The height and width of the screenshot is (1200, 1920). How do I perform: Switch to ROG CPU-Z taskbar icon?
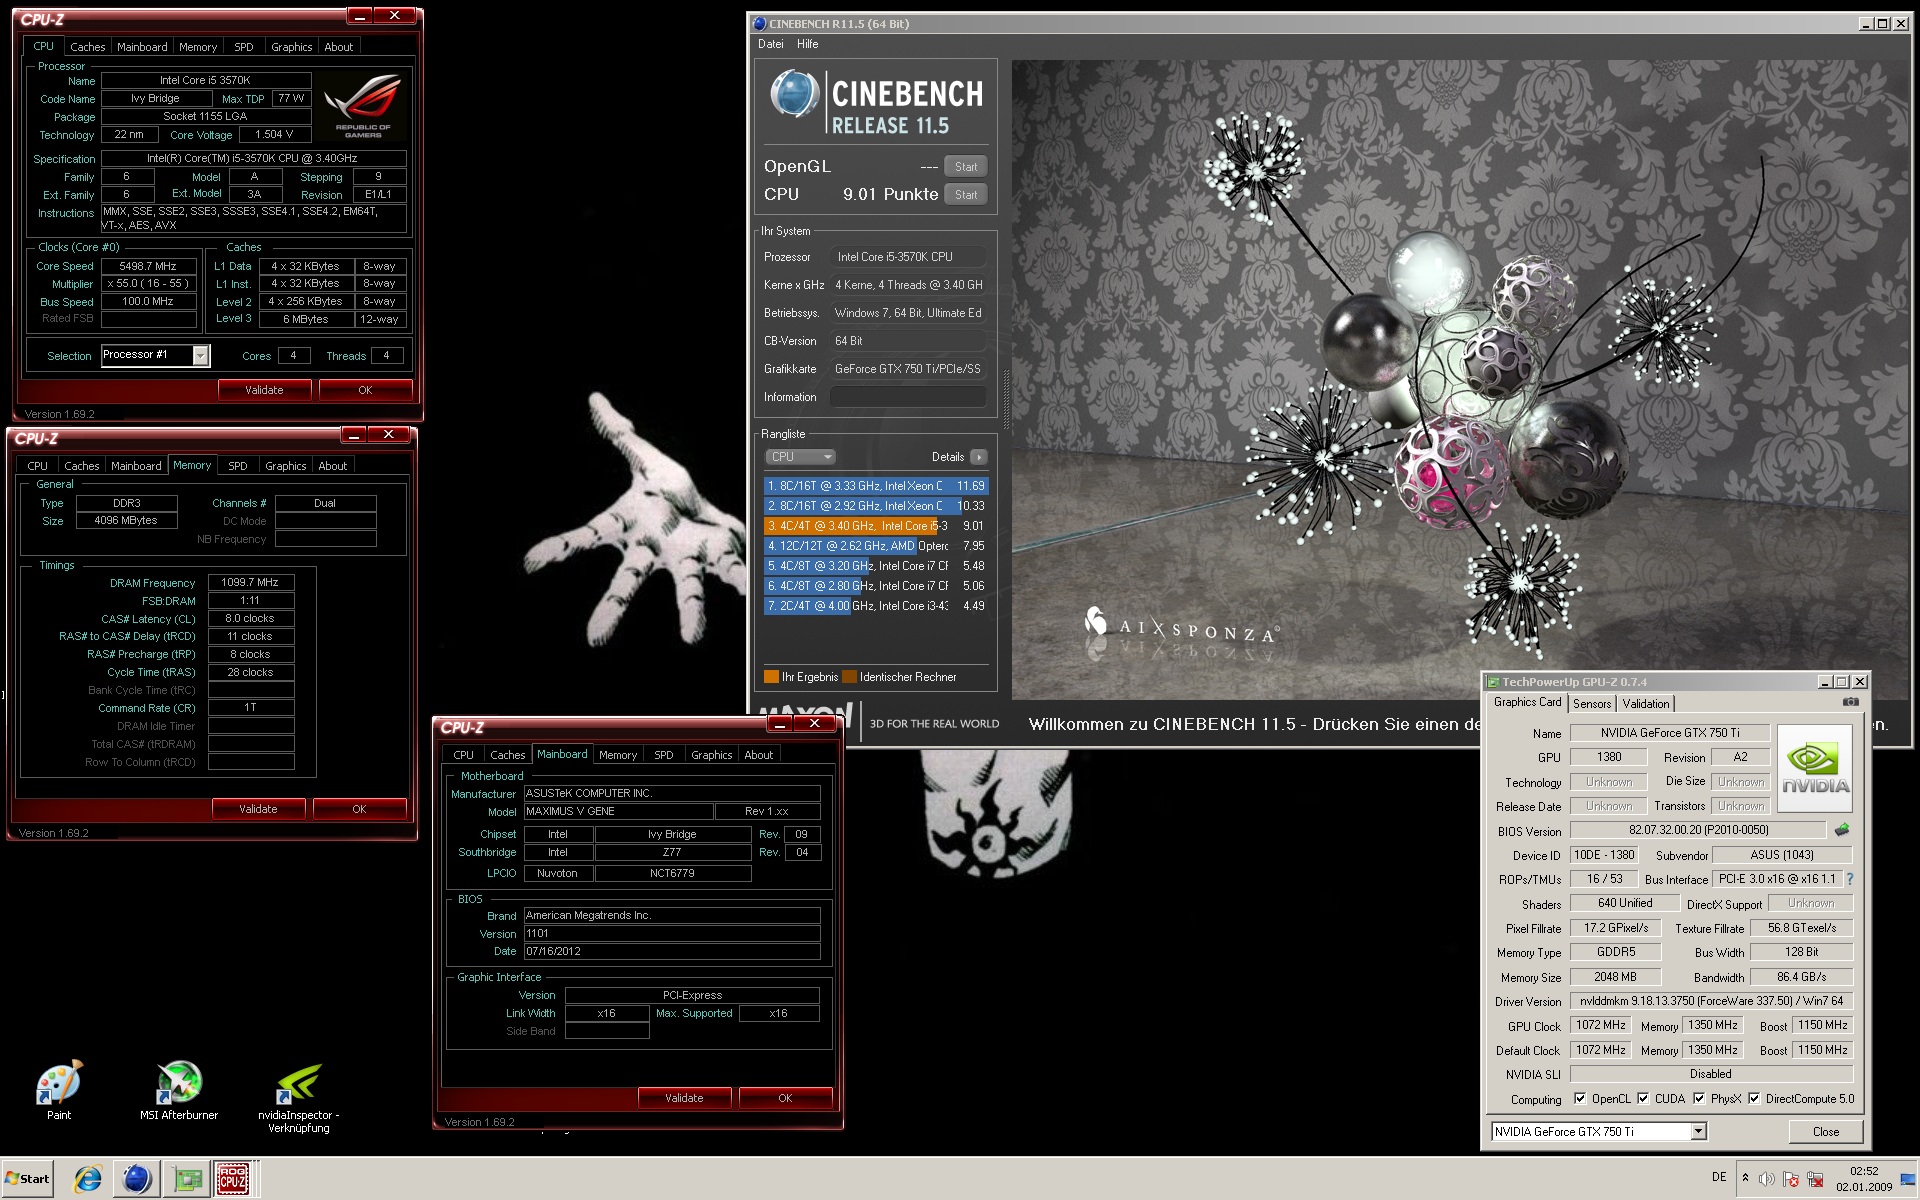click(234, 1179)
